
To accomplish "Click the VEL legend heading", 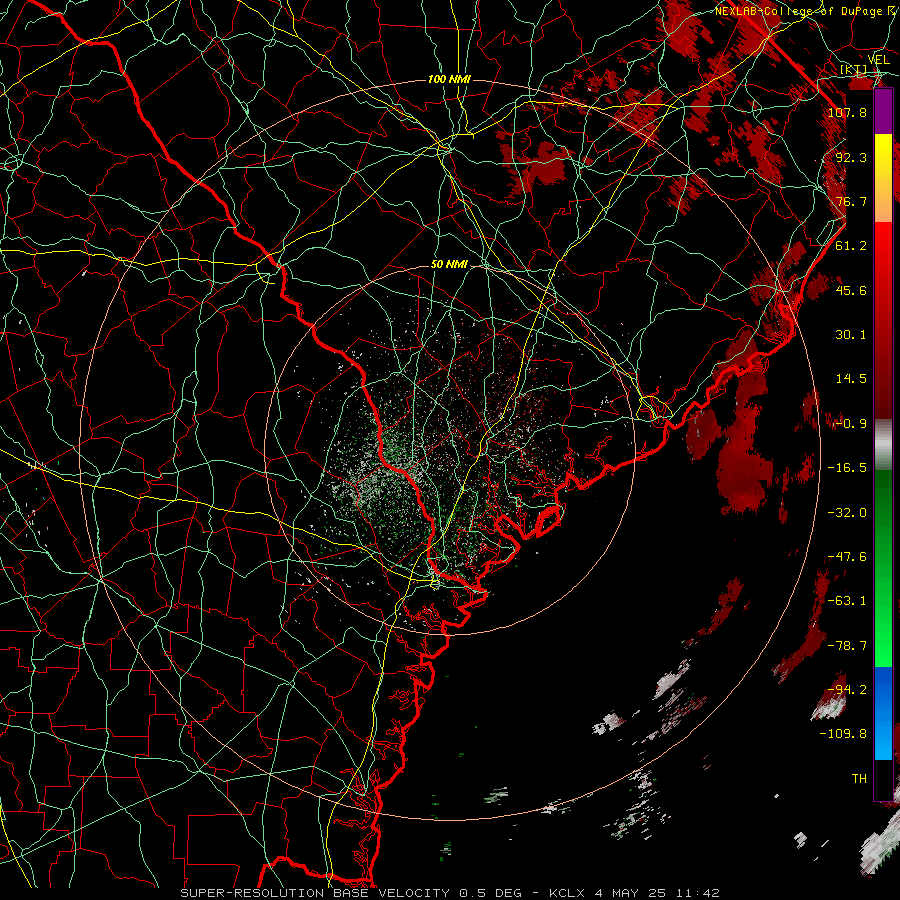I will coord(878,59).
